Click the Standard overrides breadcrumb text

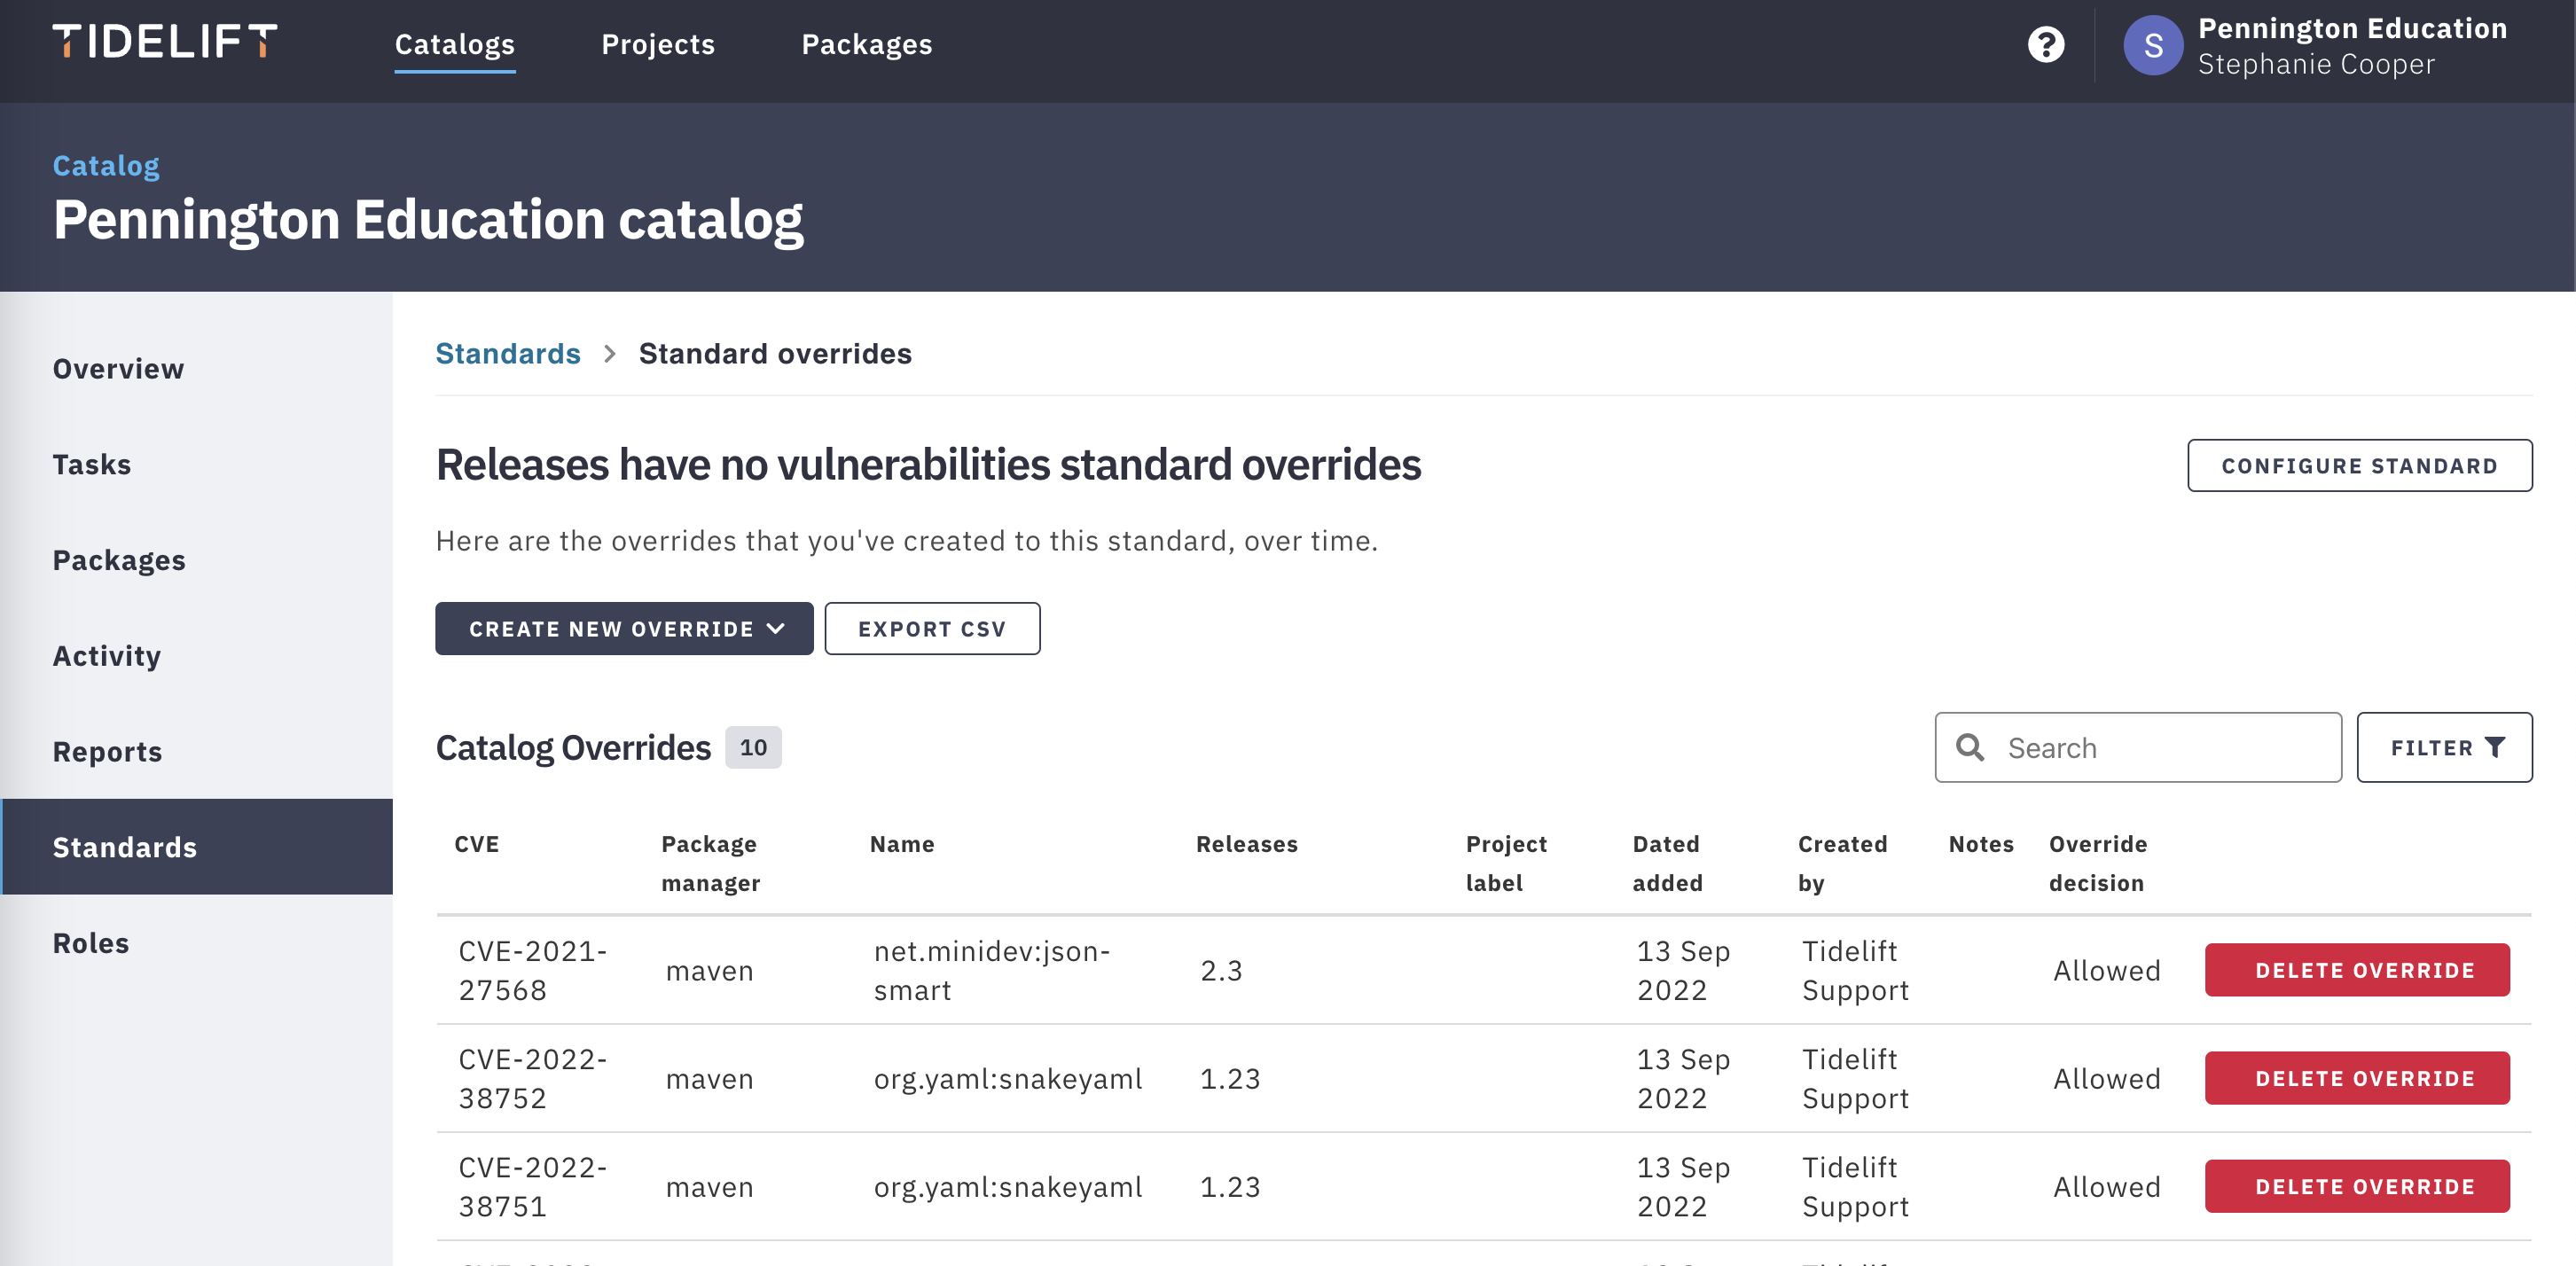pyautogui.click(x=775, y=353)
